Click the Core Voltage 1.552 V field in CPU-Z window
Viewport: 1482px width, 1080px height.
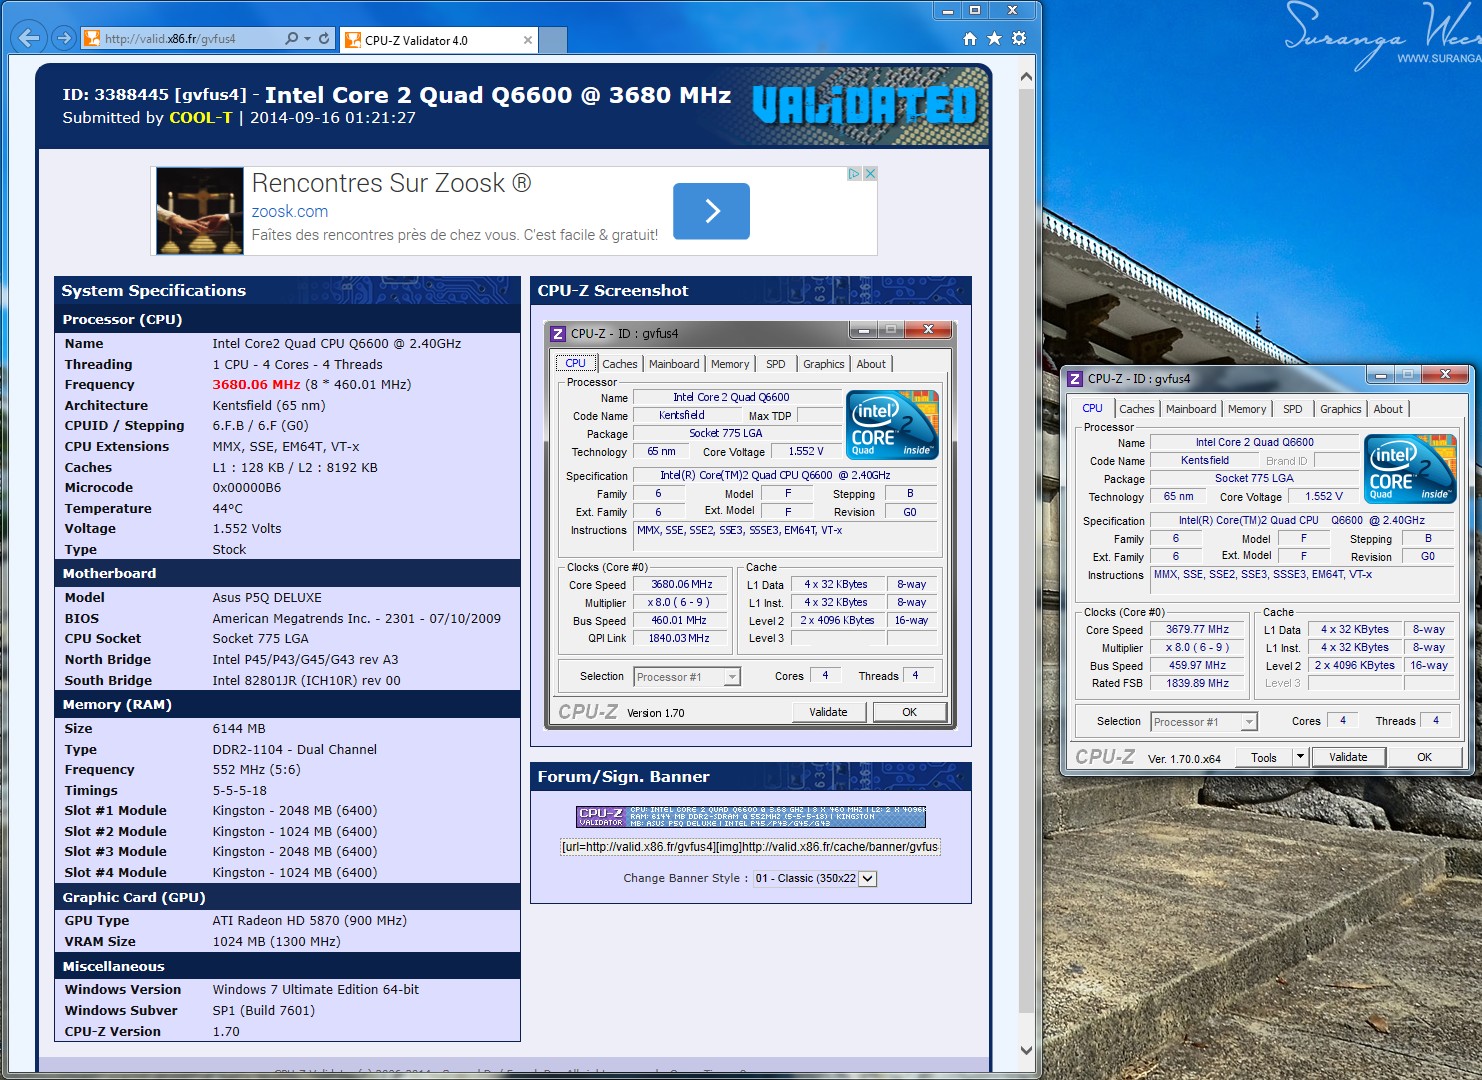coord(1323,496)
